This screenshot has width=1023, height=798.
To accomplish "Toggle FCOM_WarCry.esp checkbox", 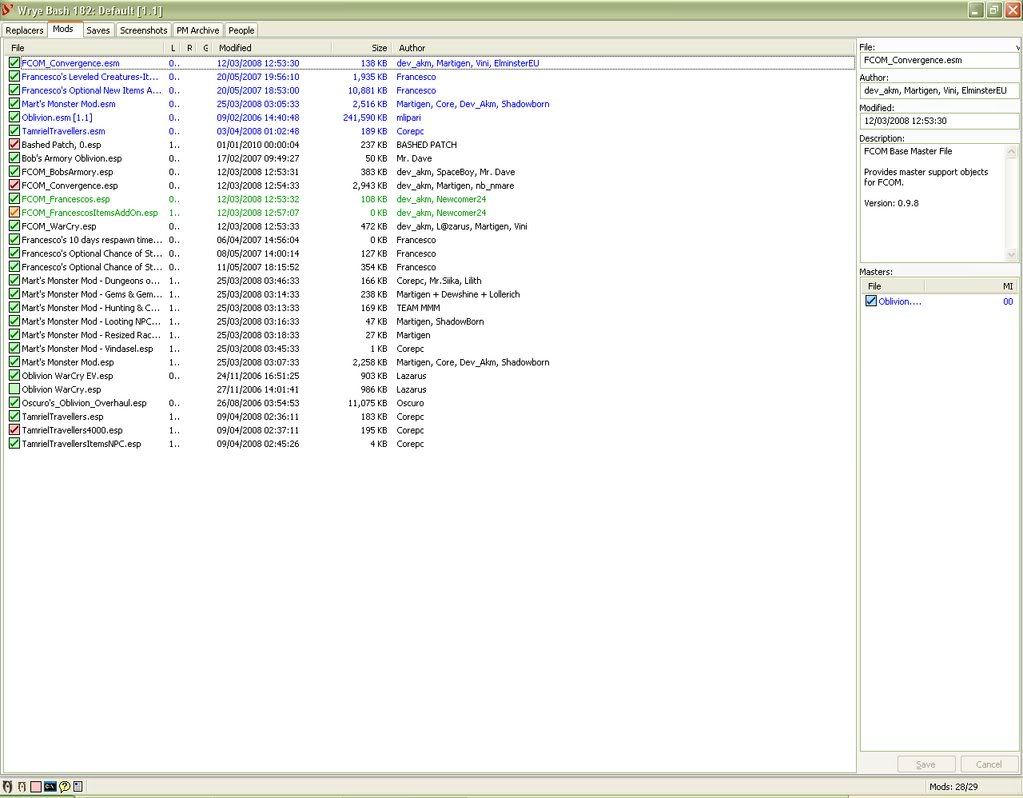I will tap(14, 226).
